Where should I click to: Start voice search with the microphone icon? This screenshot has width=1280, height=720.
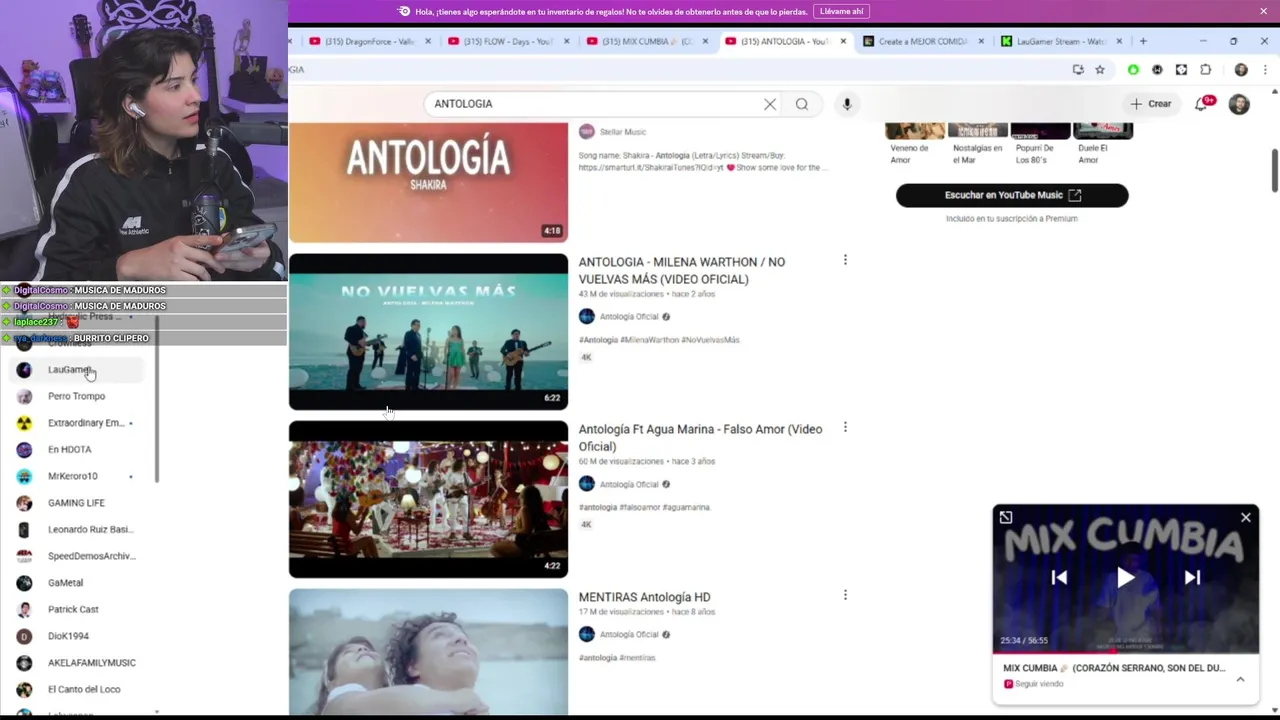tap(847, 104)
